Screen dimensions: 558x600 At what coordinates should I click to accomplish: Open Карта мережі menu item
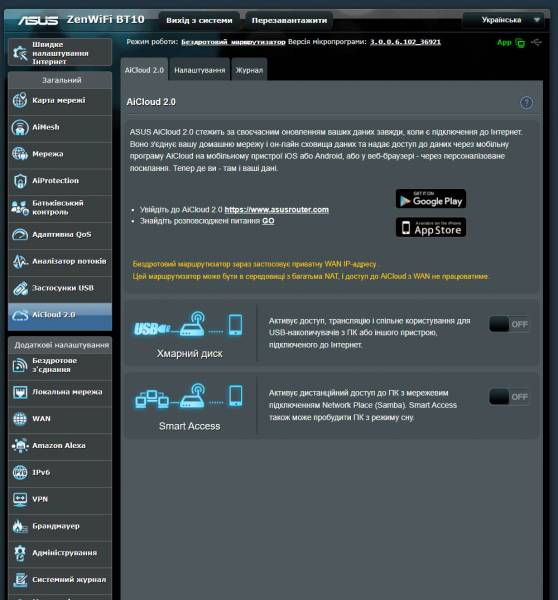[60, 100]
